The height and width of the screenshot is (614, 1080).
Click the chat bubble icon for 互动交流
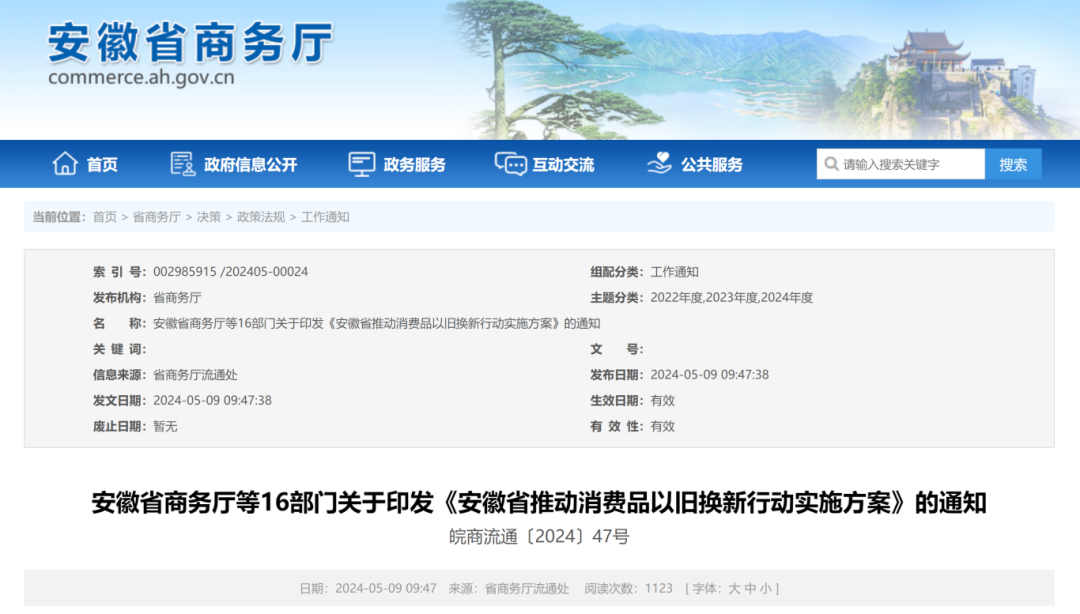click(510, 164)
